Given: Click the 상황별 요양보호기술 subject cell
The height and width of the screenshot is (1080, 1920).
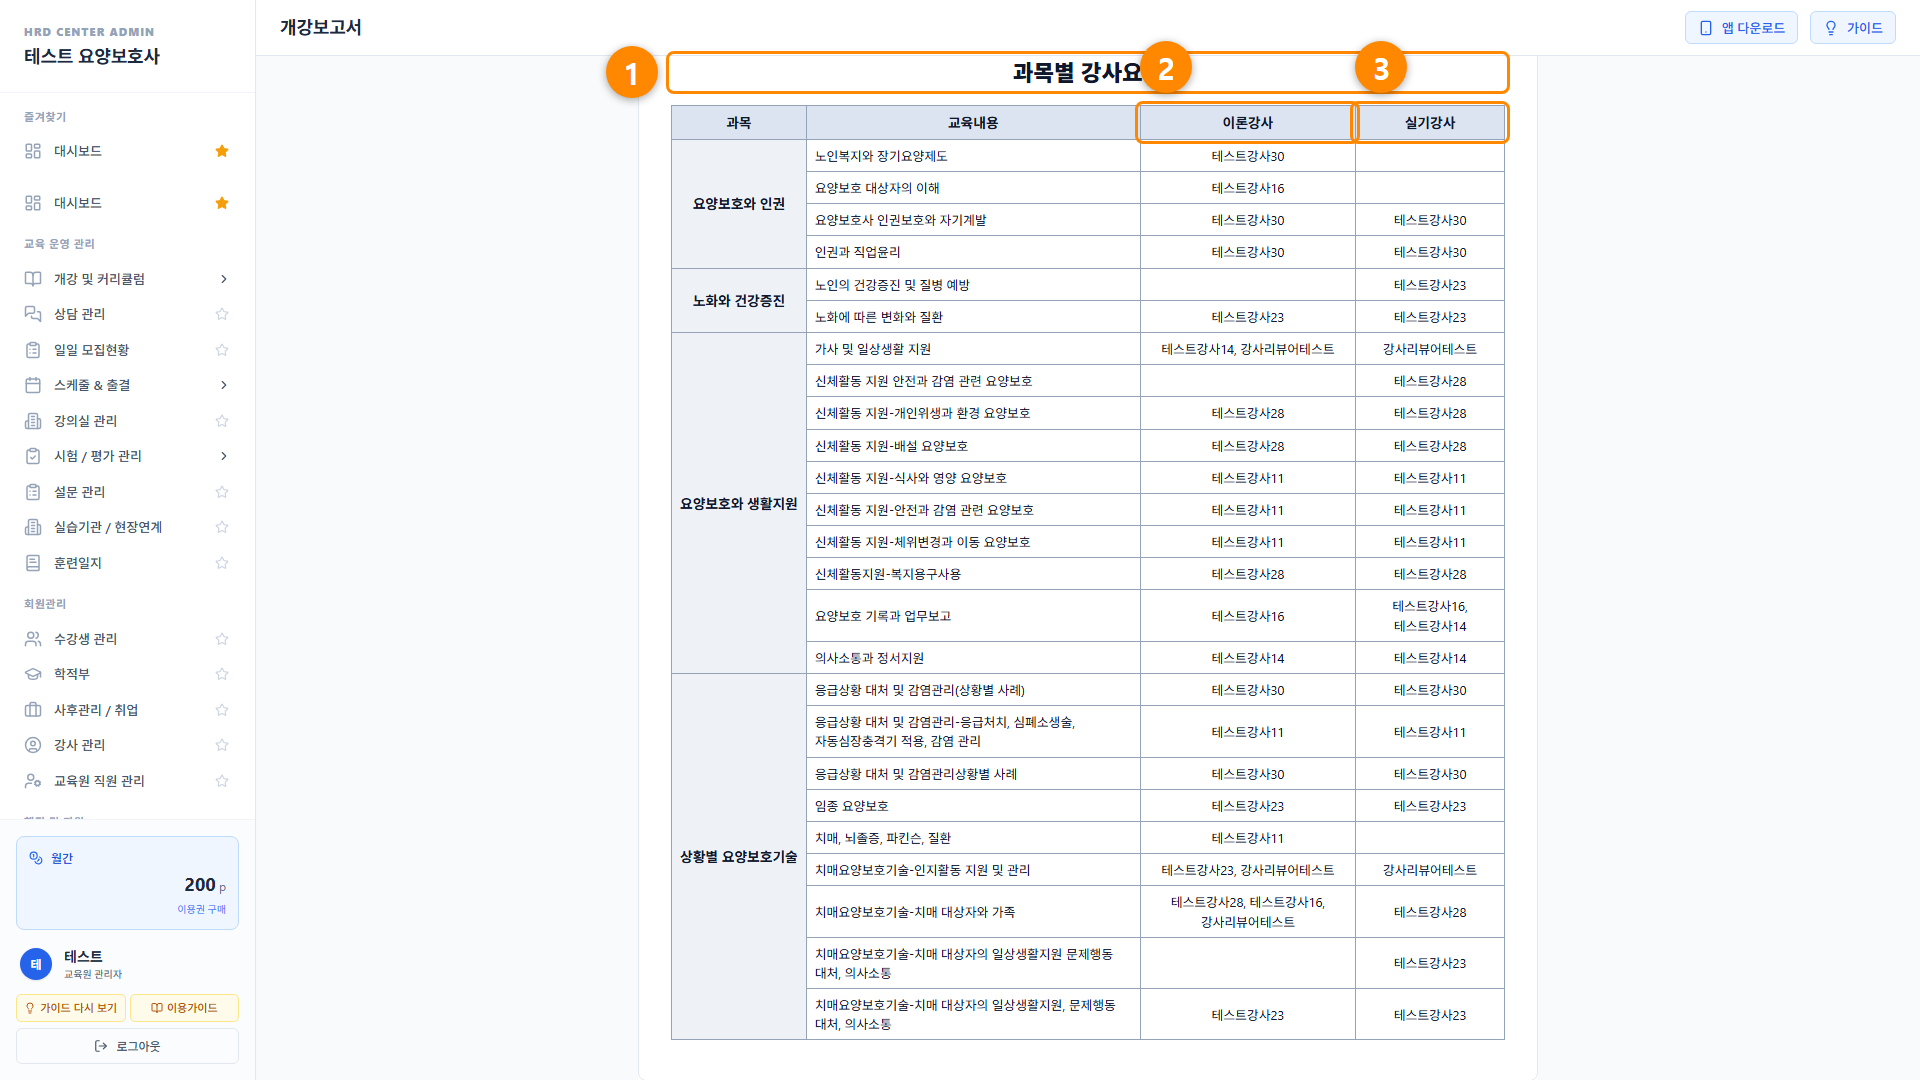Looking at the screenshot, I should coord(739,857).
